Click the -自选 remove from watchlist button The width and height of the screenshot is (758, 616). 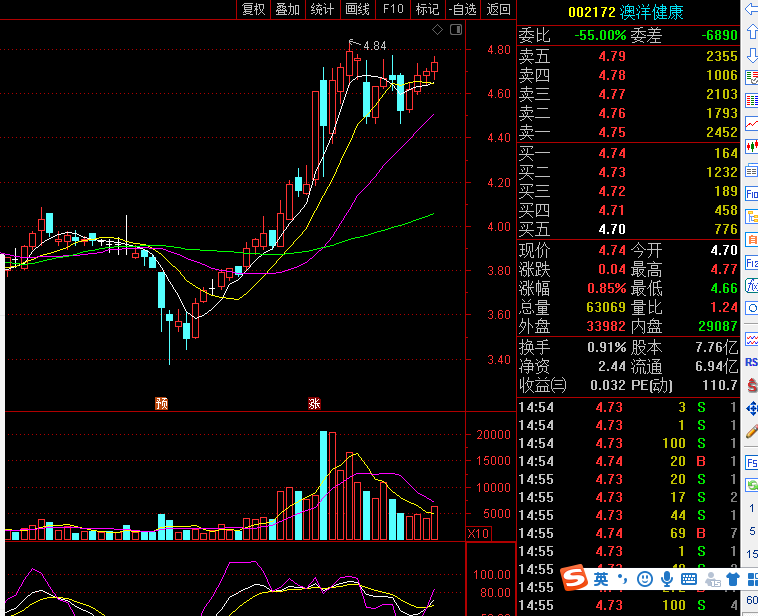pos(463,9)
